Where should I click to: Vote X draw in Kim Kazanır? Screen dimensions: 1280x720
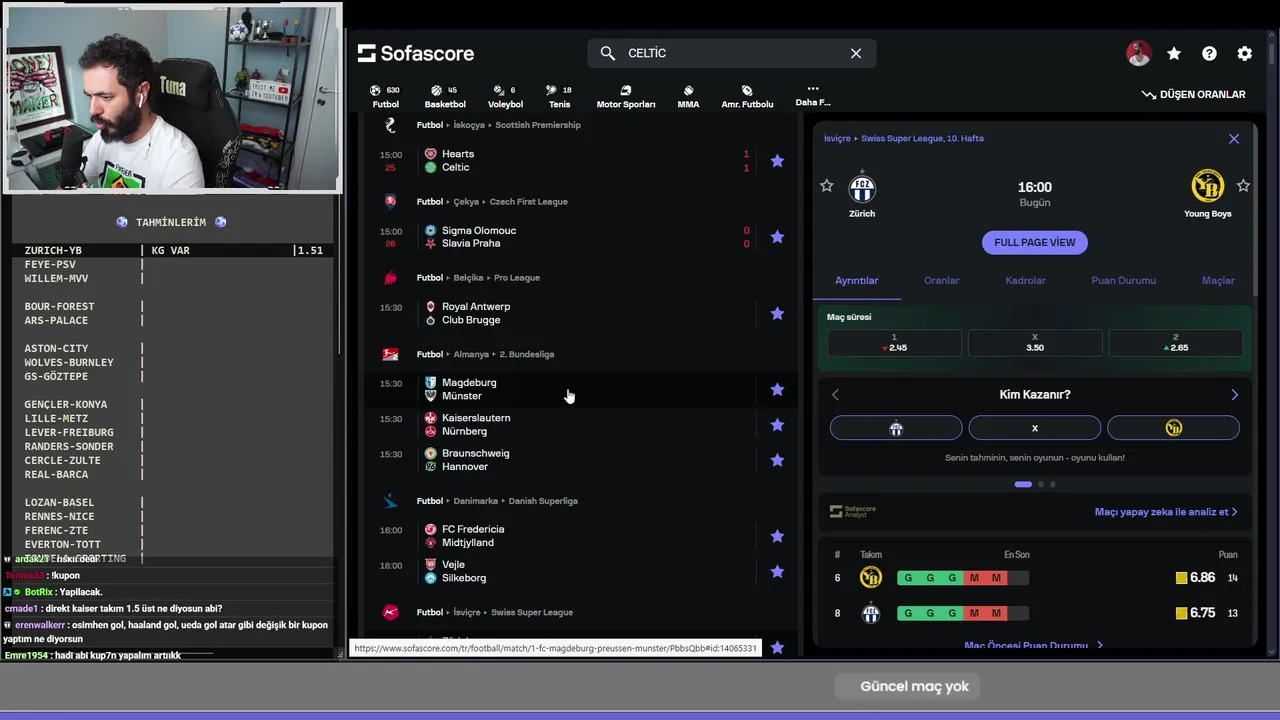point(1035,428)
